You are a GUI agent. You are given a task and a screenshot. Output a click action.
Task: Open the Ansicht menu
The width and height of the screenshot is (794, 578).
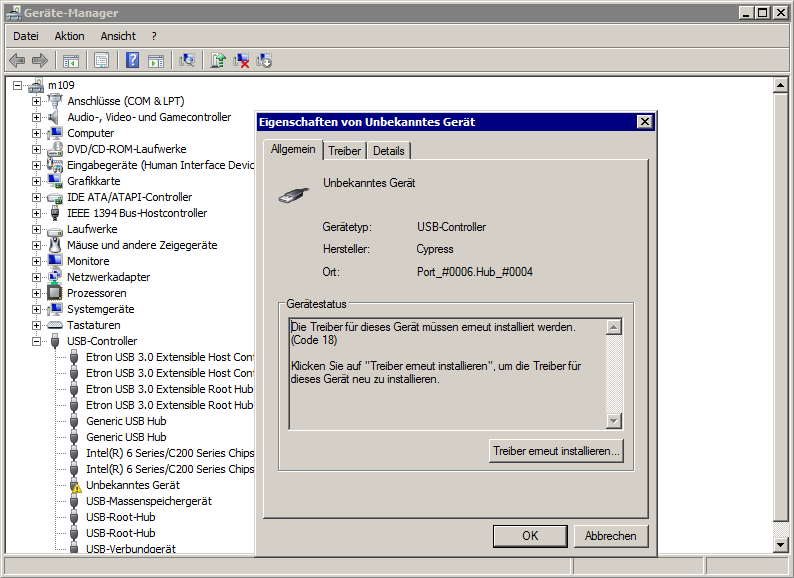[x=118, y=36]
